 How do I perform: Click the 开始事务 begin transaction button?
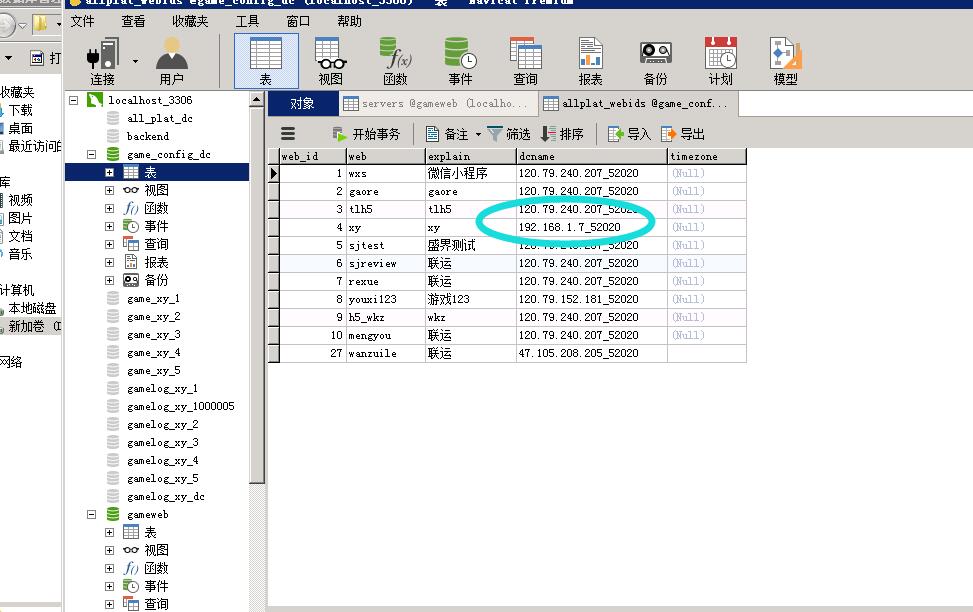pyautogui.click(x=366, y=134)
